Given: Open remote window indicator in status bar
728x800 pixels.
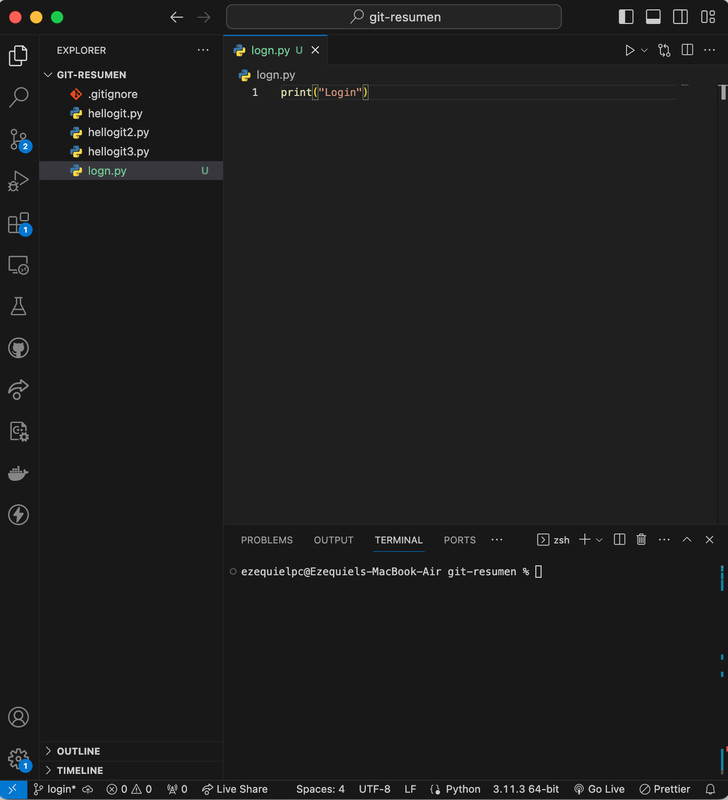Looking at the screenshot, I should click(13, 789).
